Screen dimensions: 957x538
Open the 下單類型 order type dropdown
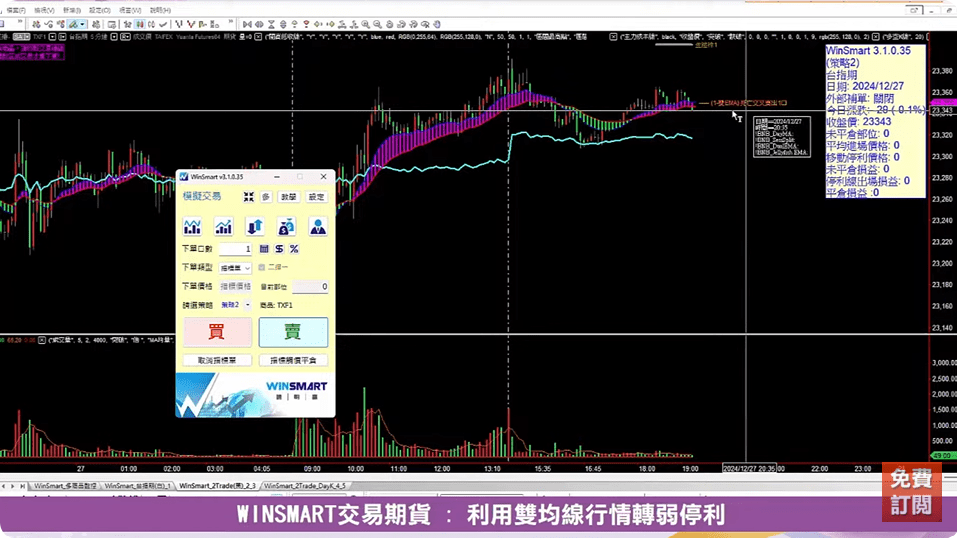tap(236, 268)
